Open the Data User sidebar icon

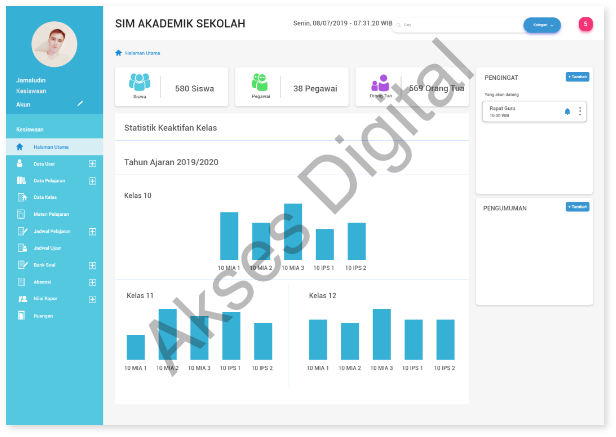pyautogui.click(x=20, y=163)
